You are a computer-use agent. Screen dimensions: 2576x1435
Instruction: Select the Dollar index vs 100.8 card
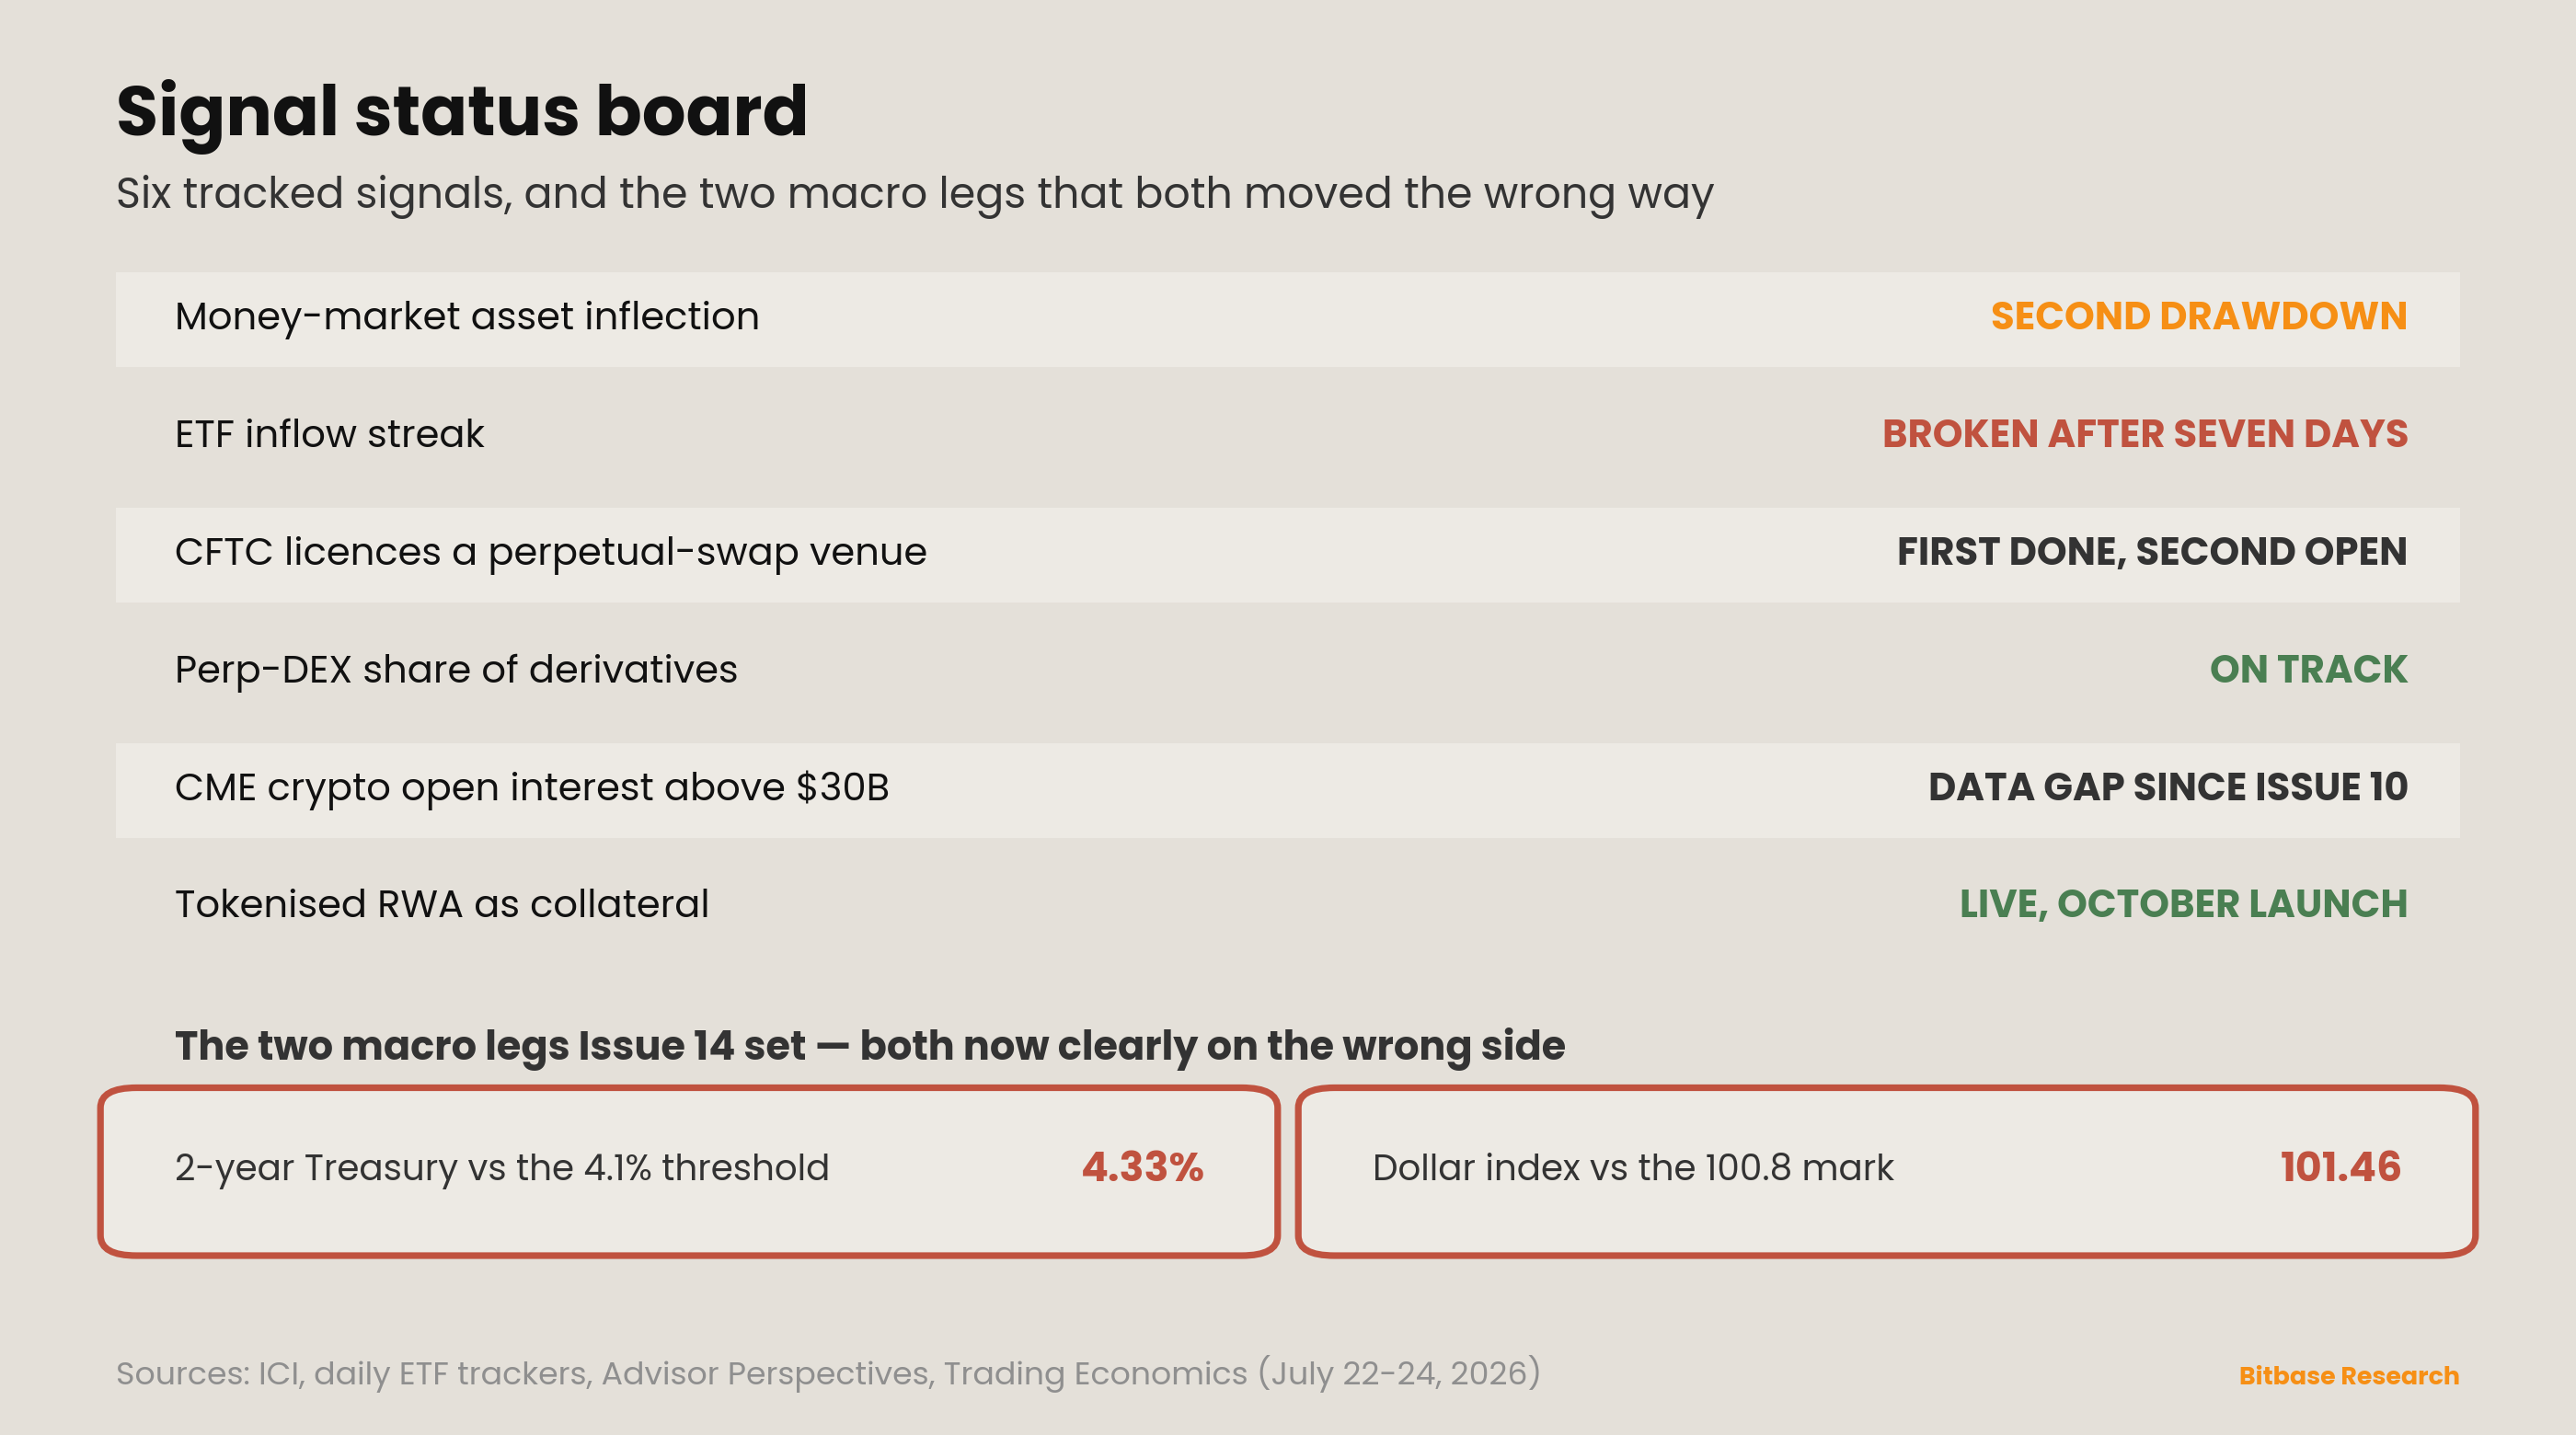[1886, 1171]
